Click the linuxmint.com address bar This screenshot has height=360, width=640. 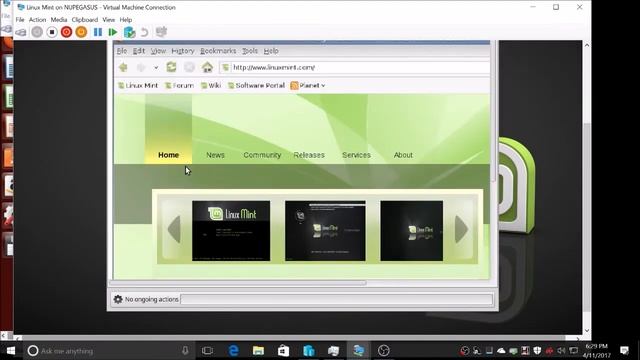(x=354, y=67)
